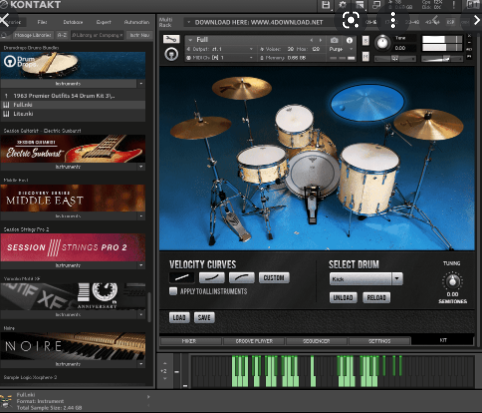This screenshot has height=413, width=482.
Task: Select the Full.nki instrument file
Action: (x=73, y=105)
